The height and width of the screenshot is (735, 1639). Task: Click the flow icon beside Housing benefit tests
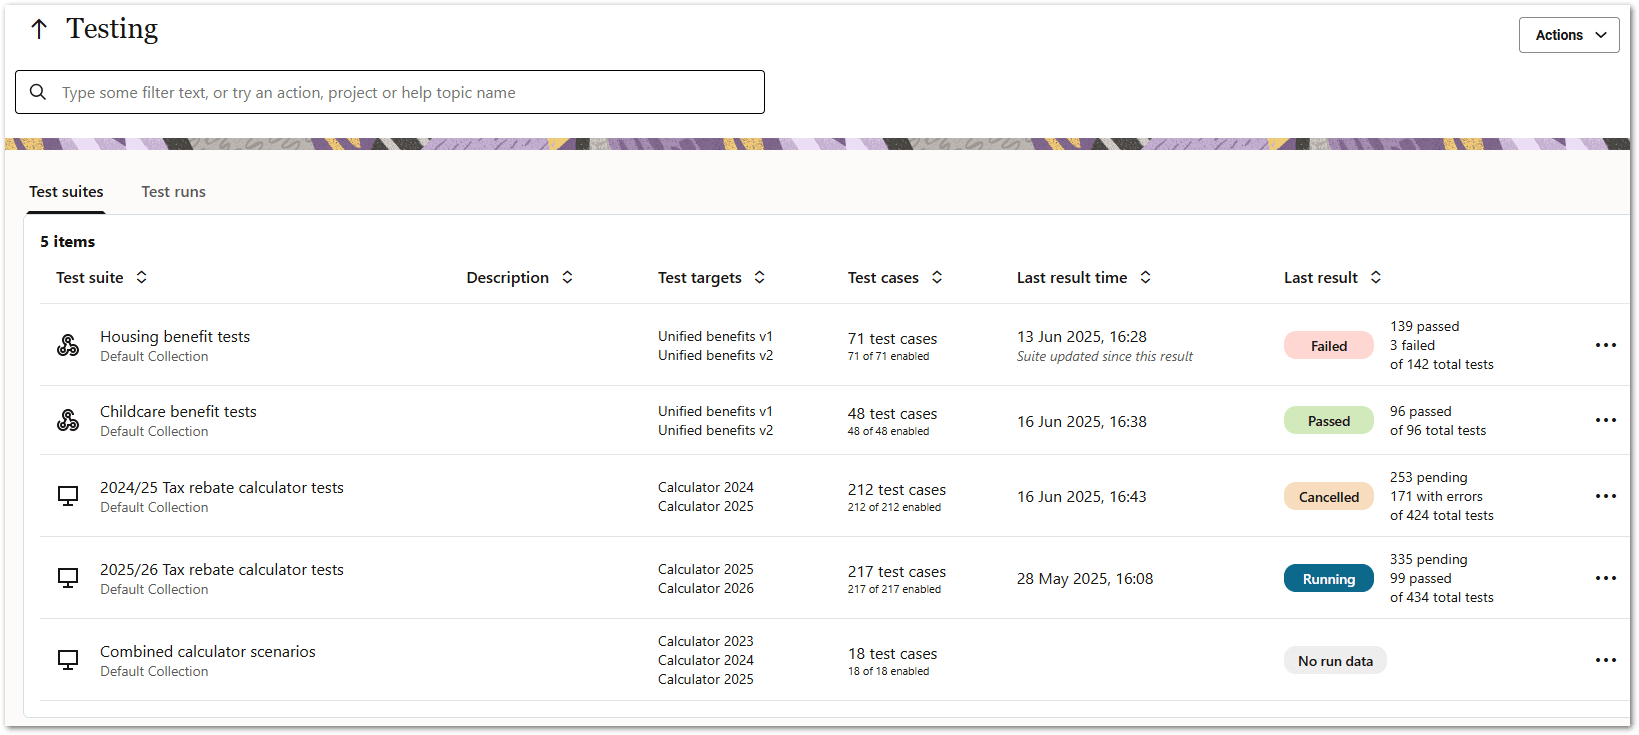click(67, 344)
